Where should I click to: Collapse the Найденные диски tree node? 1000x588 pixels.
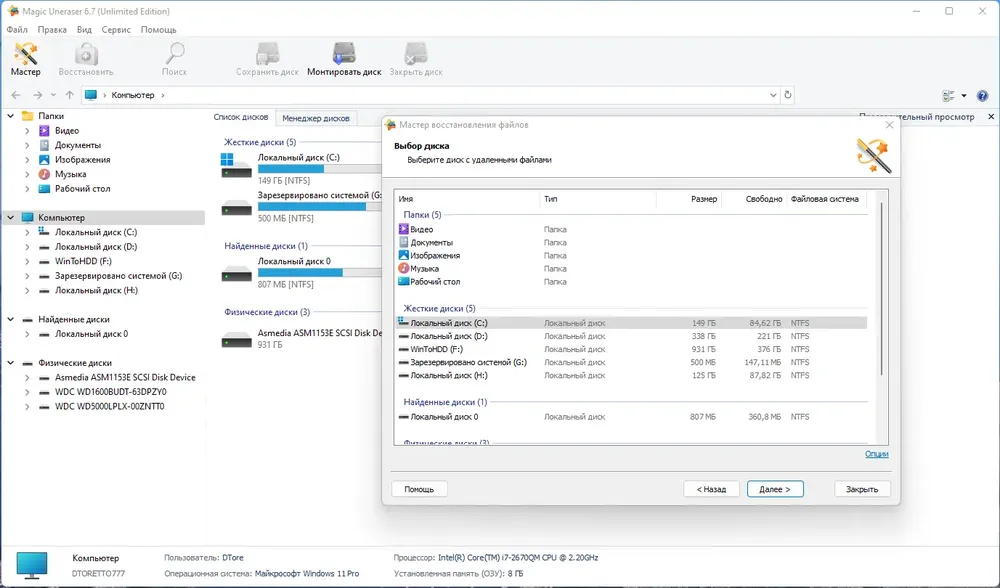(x=11, y=319)
